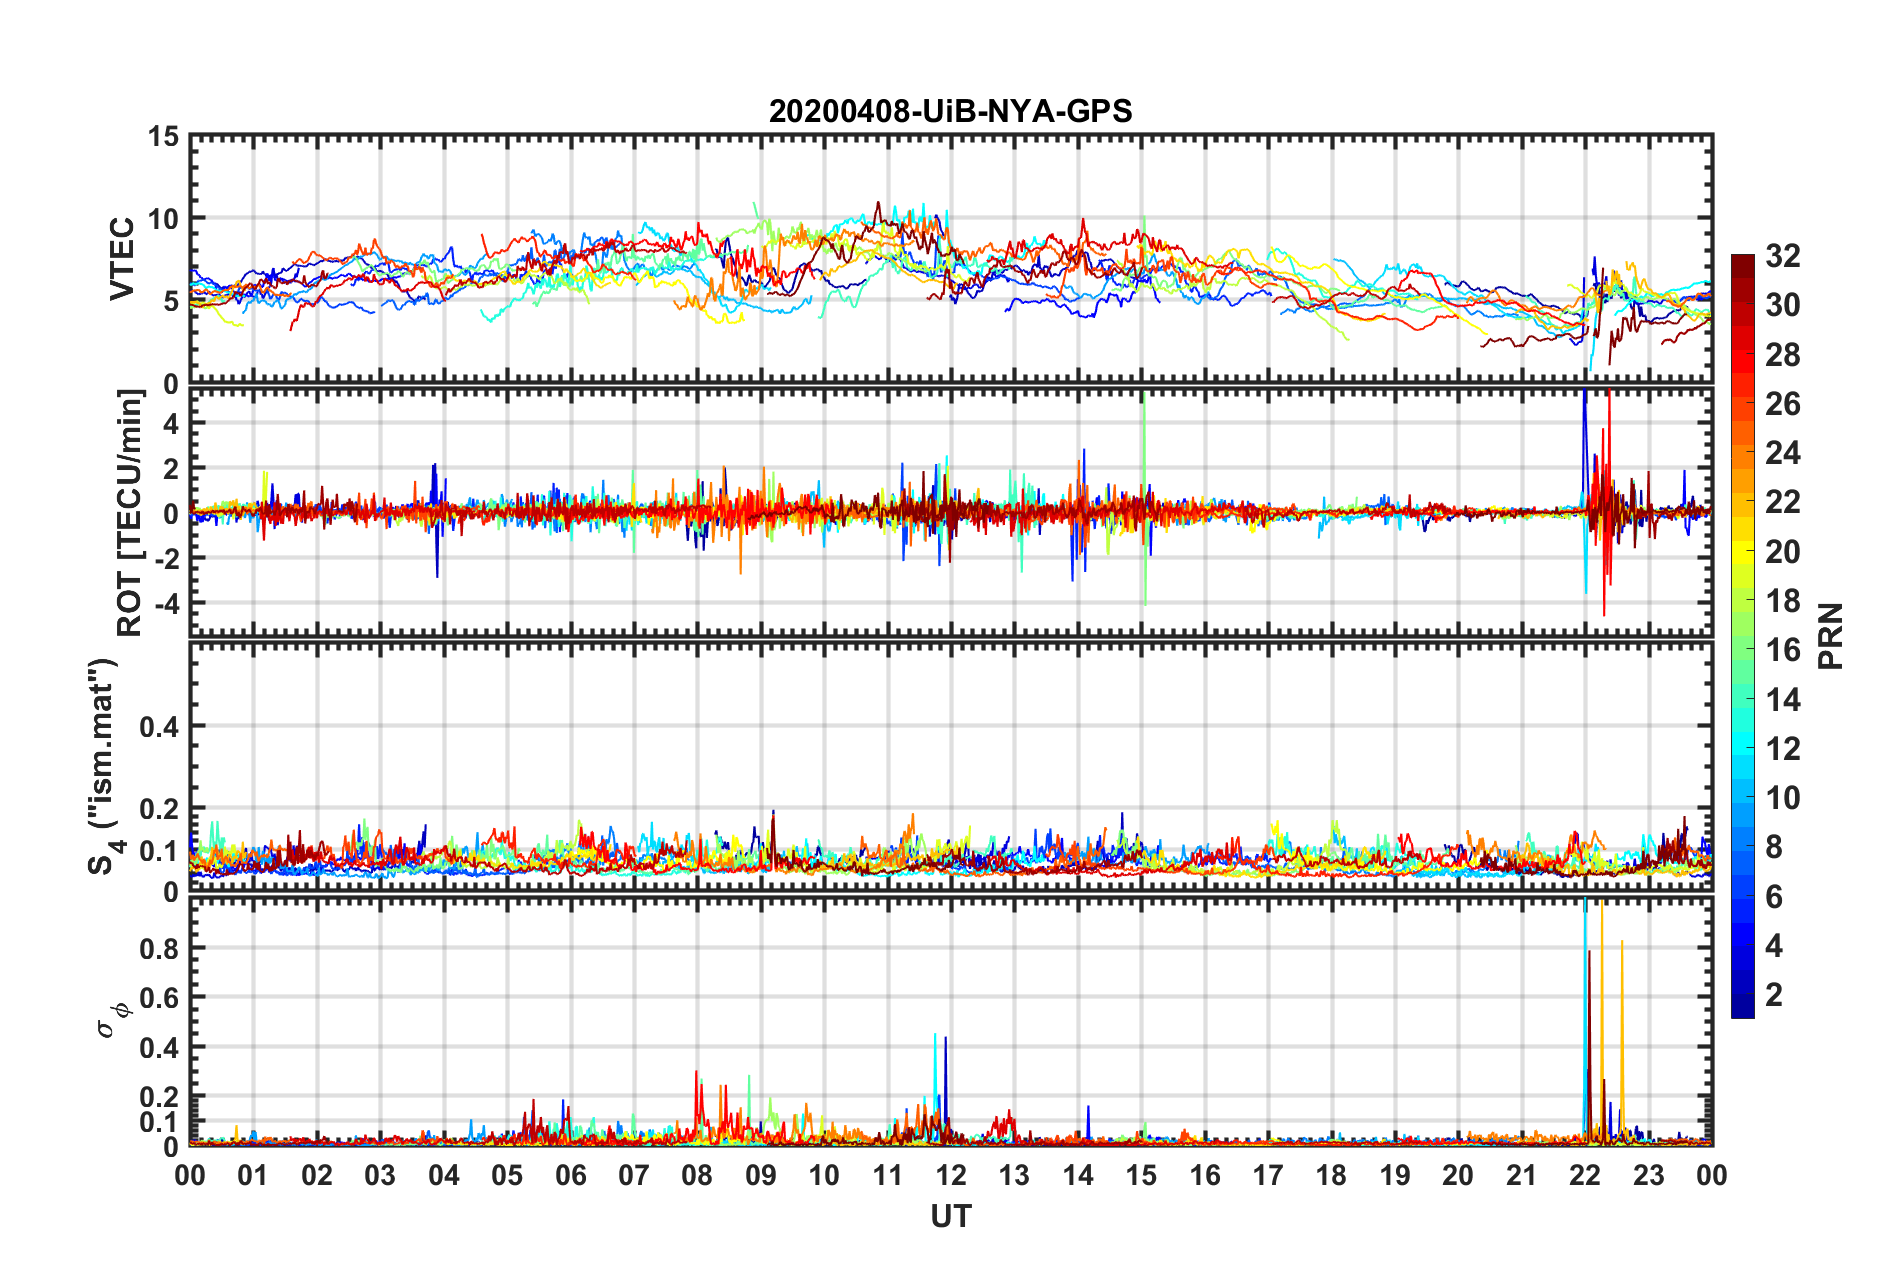Click ROT axis tick label -2
The image size is (1902, 1272).
[x=166, y=559]
